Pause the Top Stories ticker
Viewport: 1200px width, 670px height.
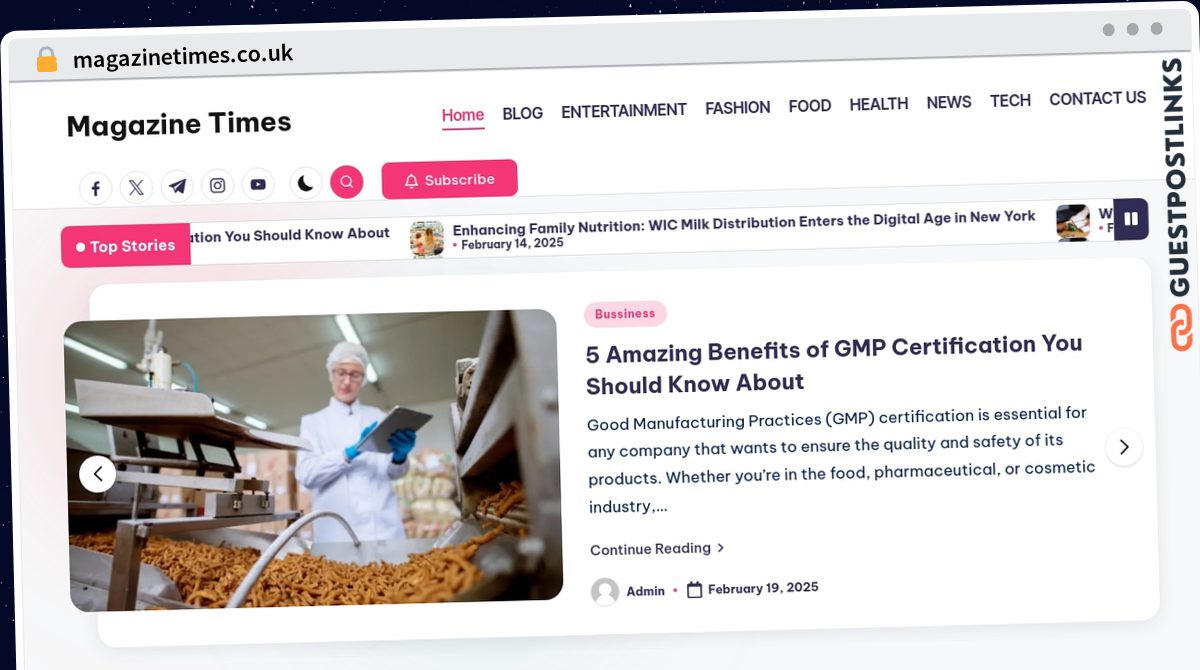1131,219
